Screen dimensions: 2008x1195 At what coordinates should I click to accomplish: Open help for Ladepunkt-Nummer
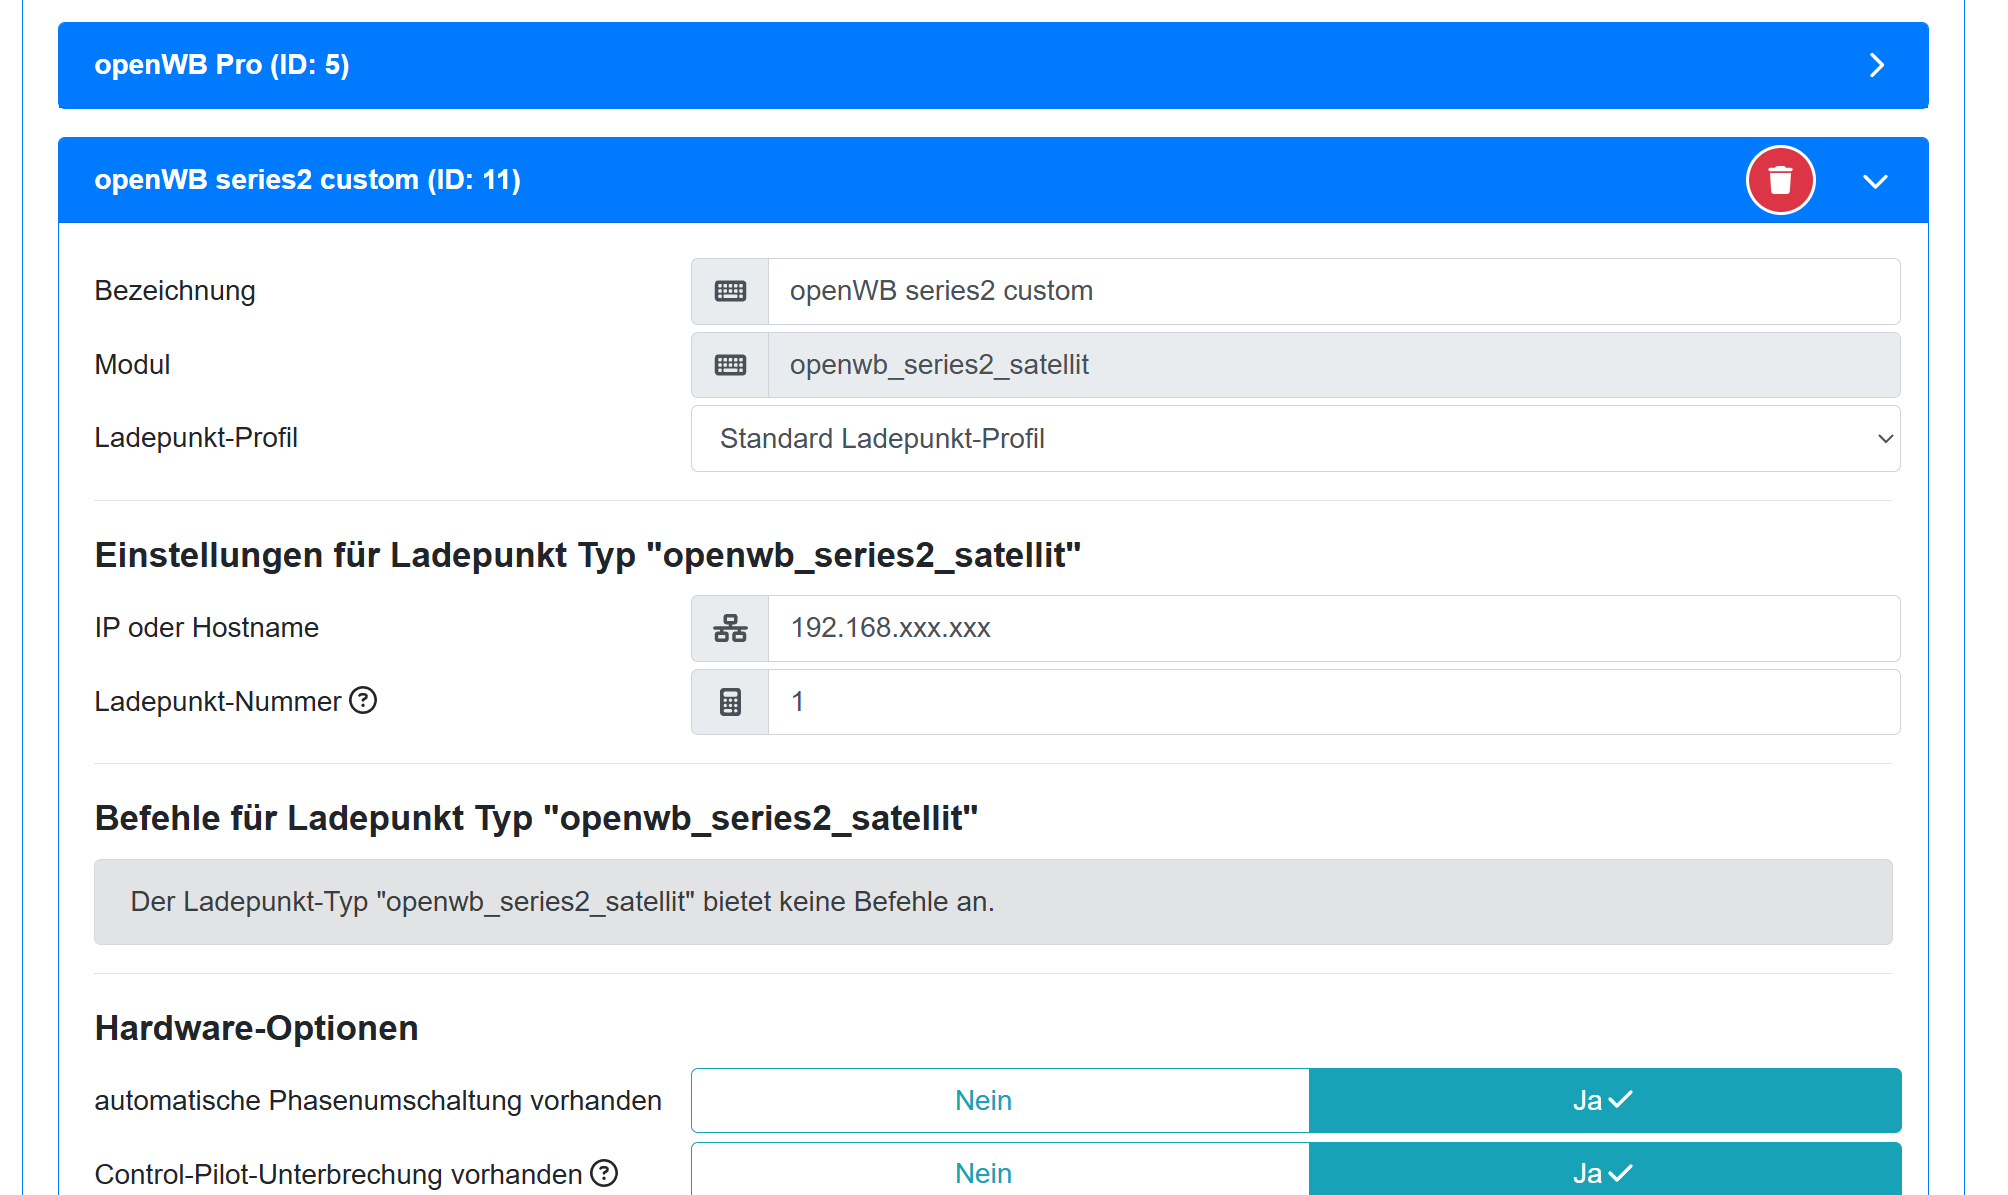(363, 700)
